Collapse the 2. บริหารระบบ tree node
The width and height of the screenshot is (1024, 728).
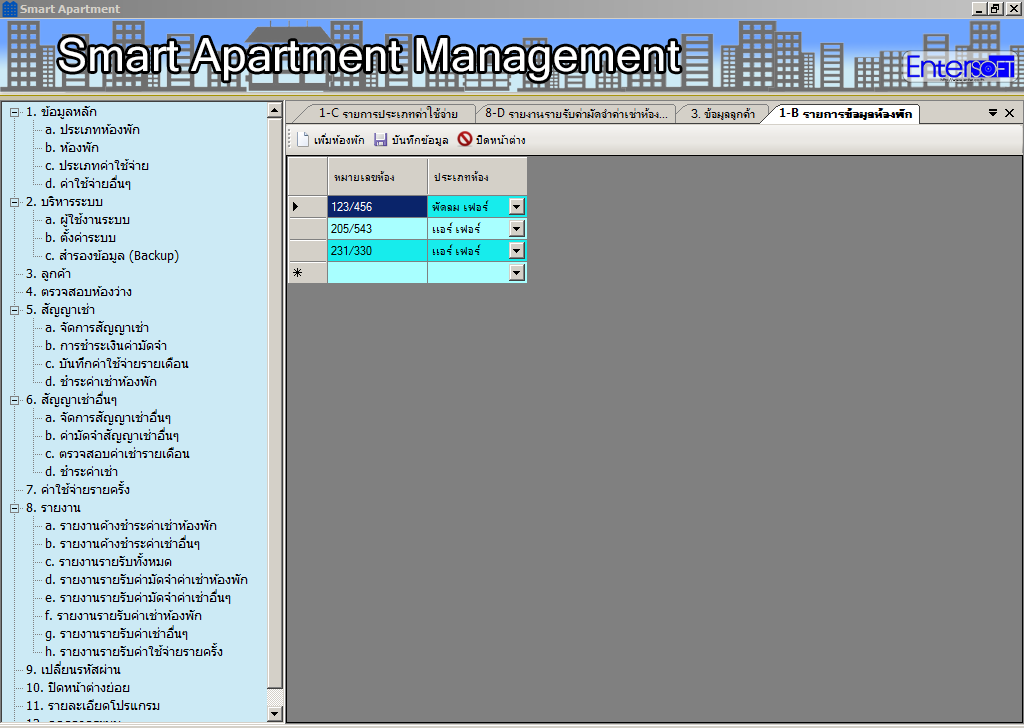(14, 202)
